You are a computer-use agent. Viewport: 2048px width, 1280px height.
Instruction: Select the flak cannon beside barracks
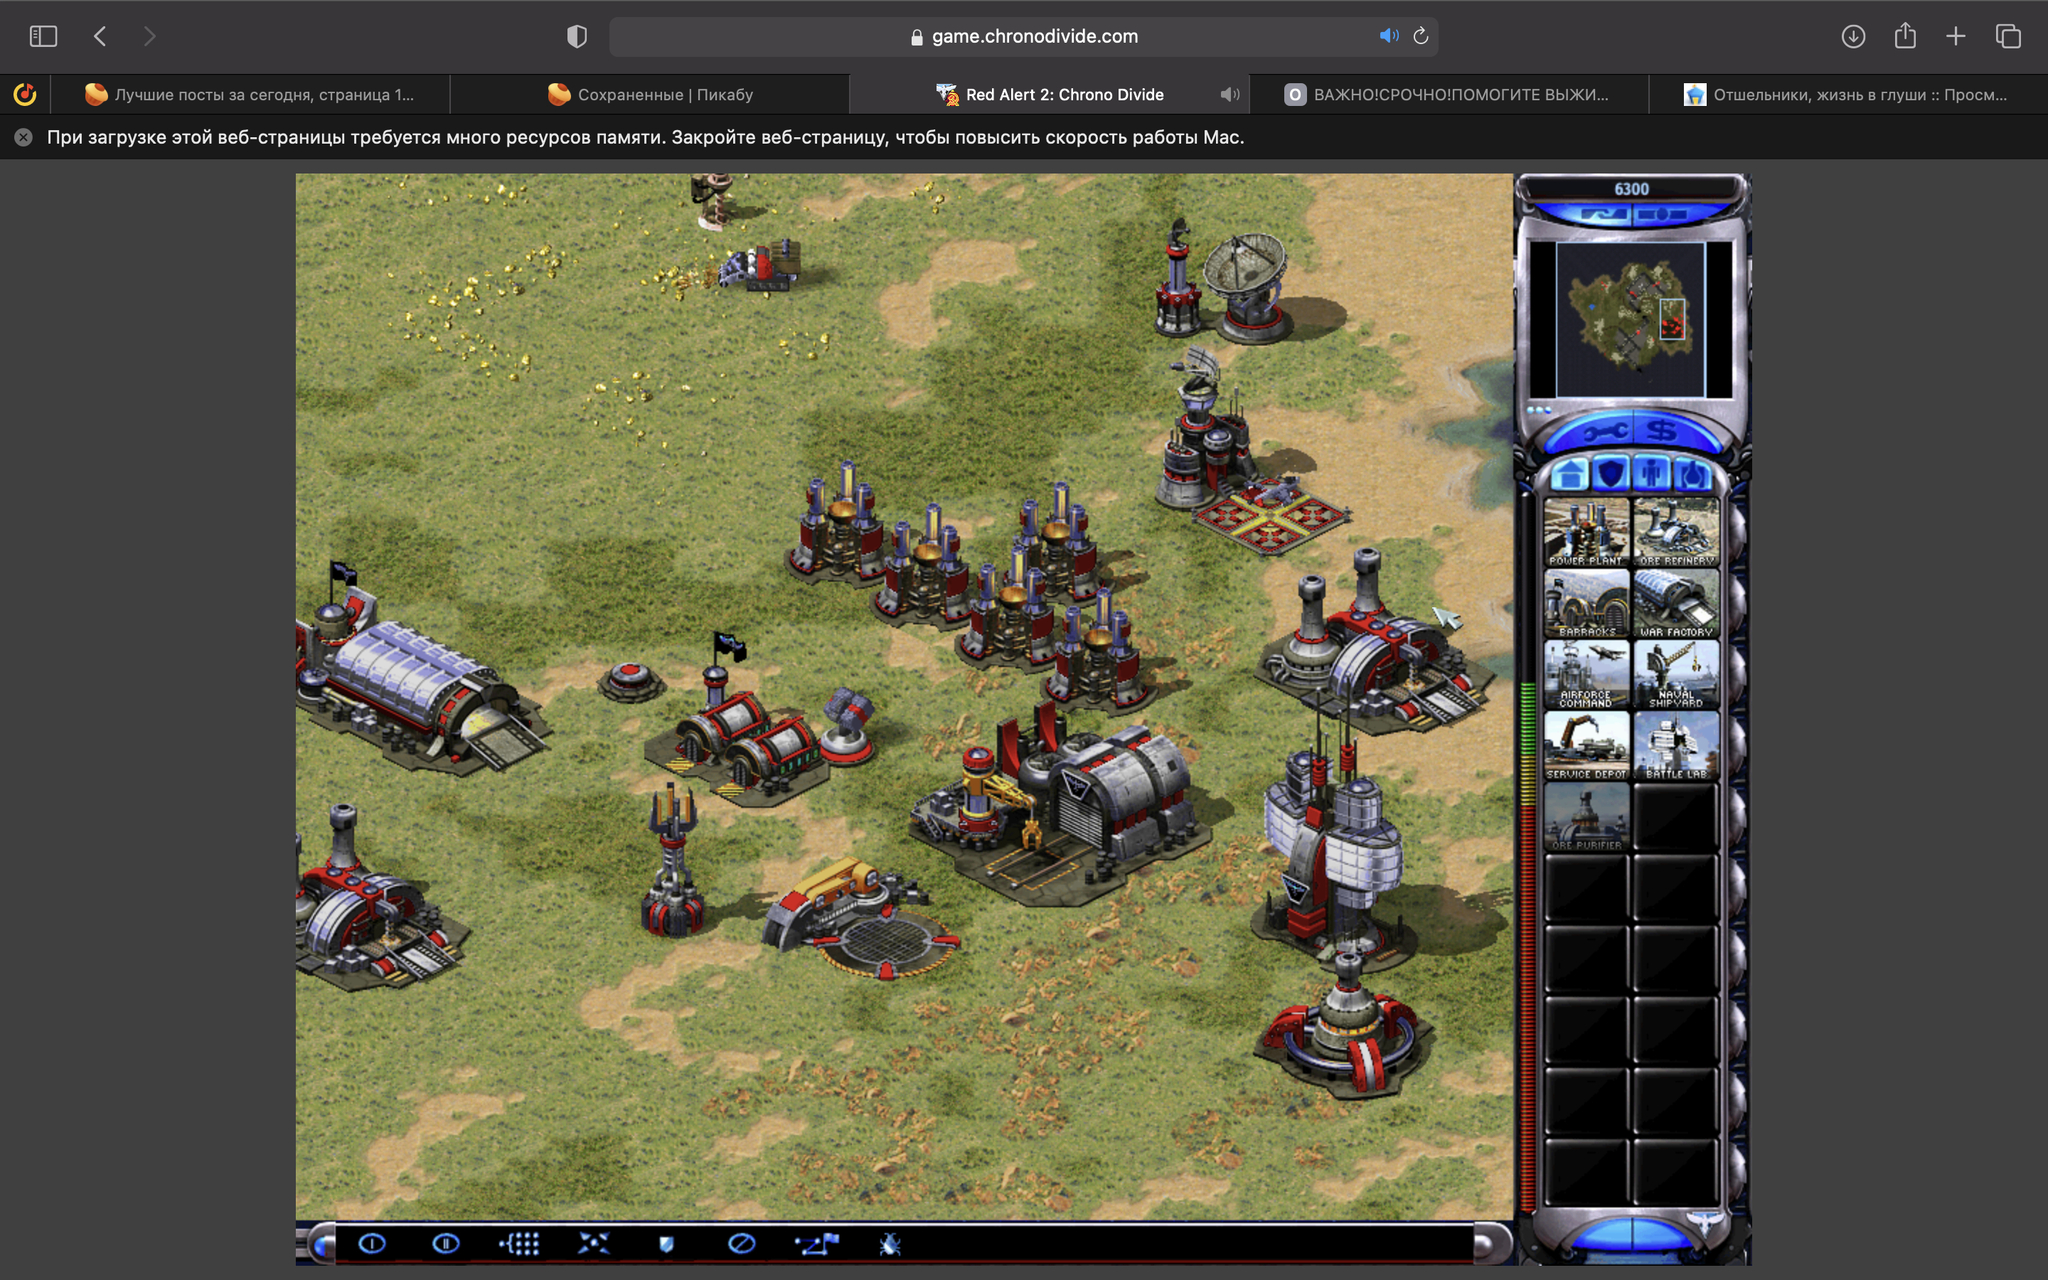[848, 727]
